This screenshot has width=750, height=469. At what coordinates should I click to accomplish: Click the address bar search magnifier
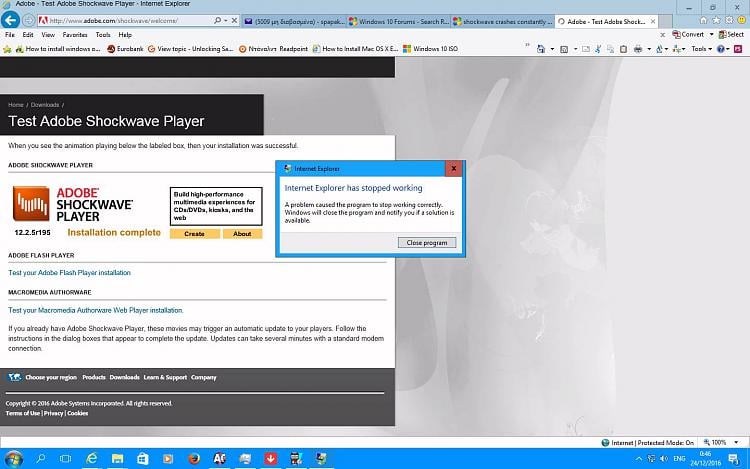tap(218, 21)
